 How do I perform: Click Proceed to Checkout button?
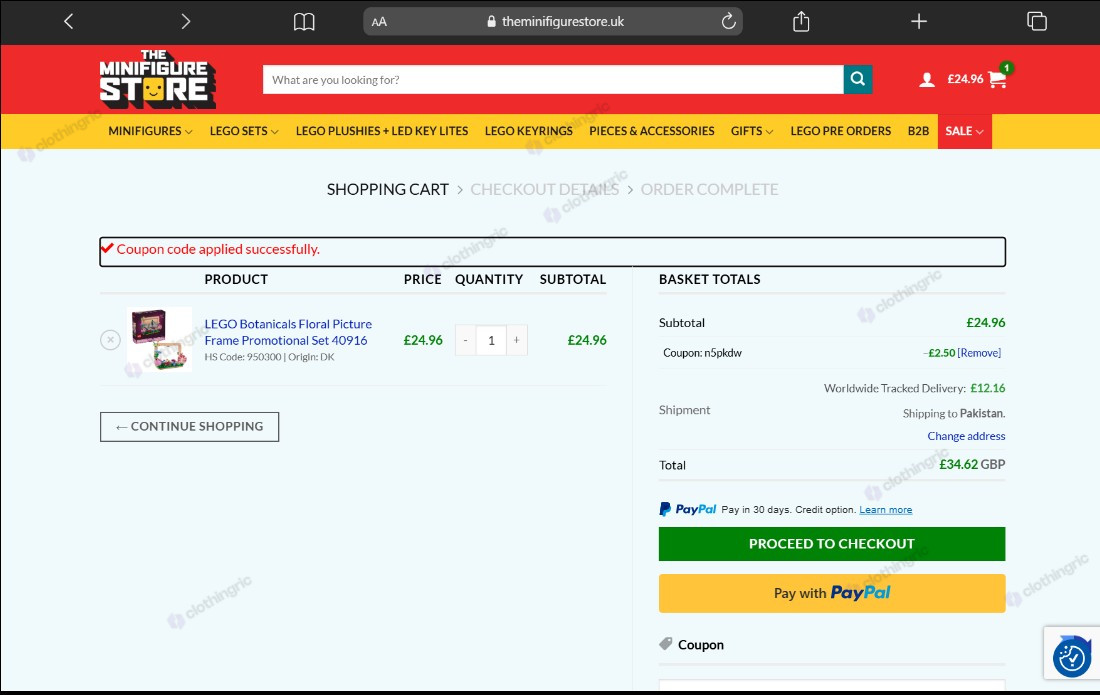point(831,544)
